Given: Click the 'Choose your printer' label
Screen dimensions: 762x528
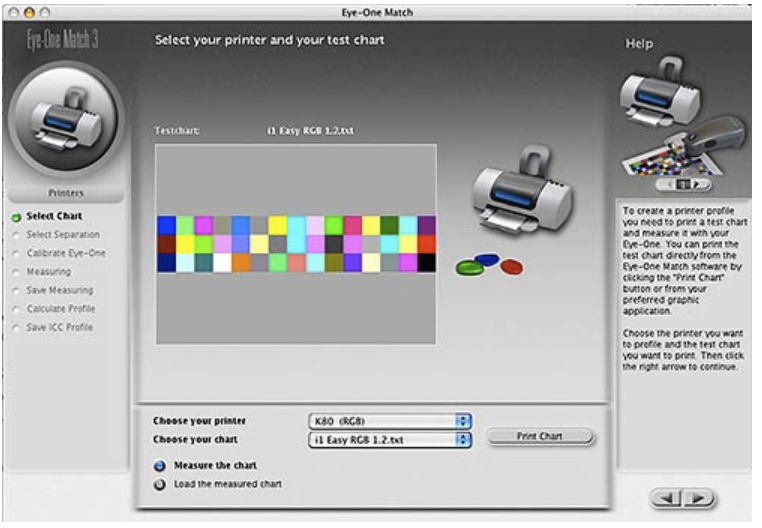Looking at the screenshot, I should 199,421.
